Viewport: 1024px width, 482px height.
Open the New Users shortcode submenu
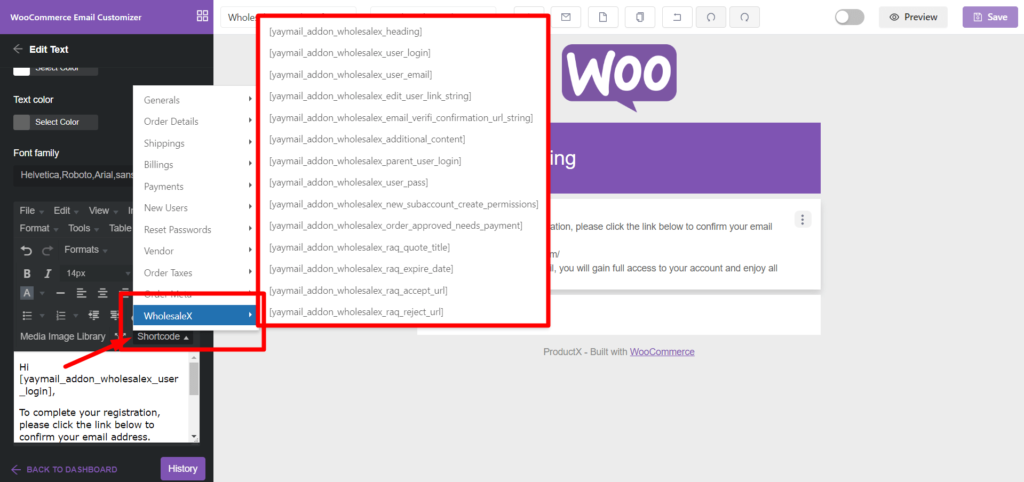(196, 208)
